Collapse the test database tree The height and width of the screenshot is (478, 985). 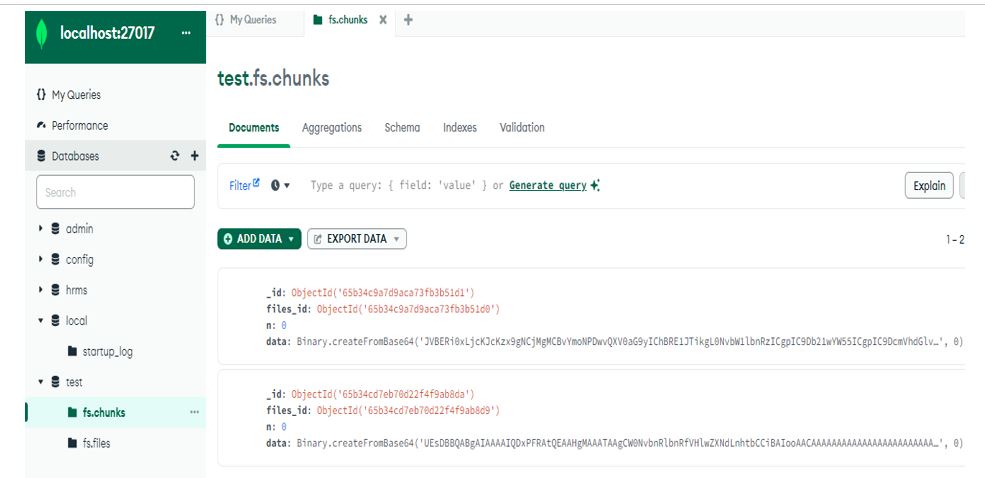(x=41, y=382)
